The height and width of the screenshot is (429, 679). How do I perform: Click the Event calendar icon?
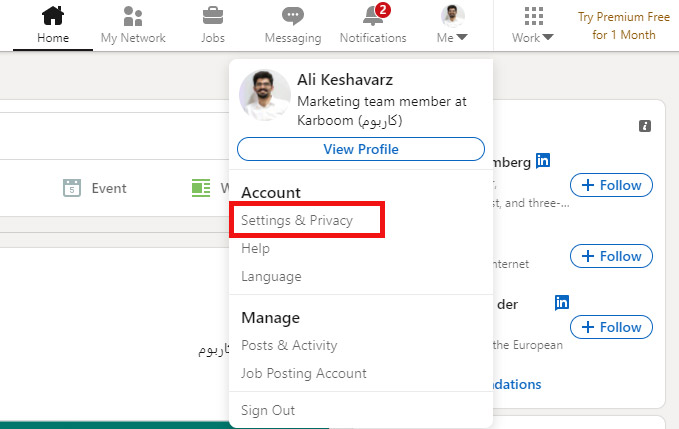click(x=71, y=188)
